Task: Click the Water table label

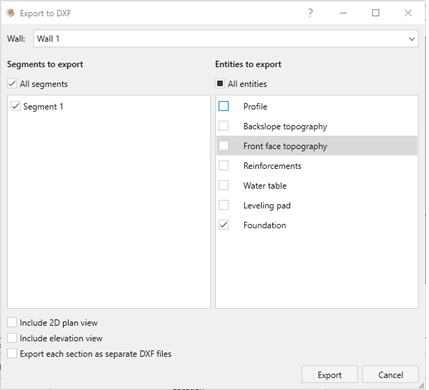Action: point(265,186)
